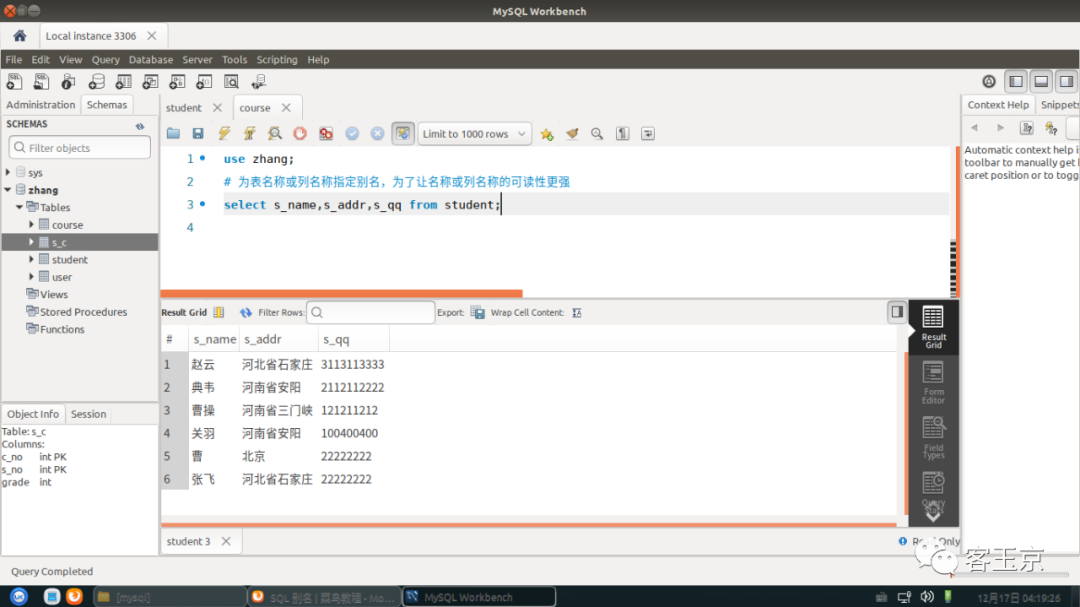Open Field Types result view
This screenshot has height=607, width=1080.
[933, 438]
